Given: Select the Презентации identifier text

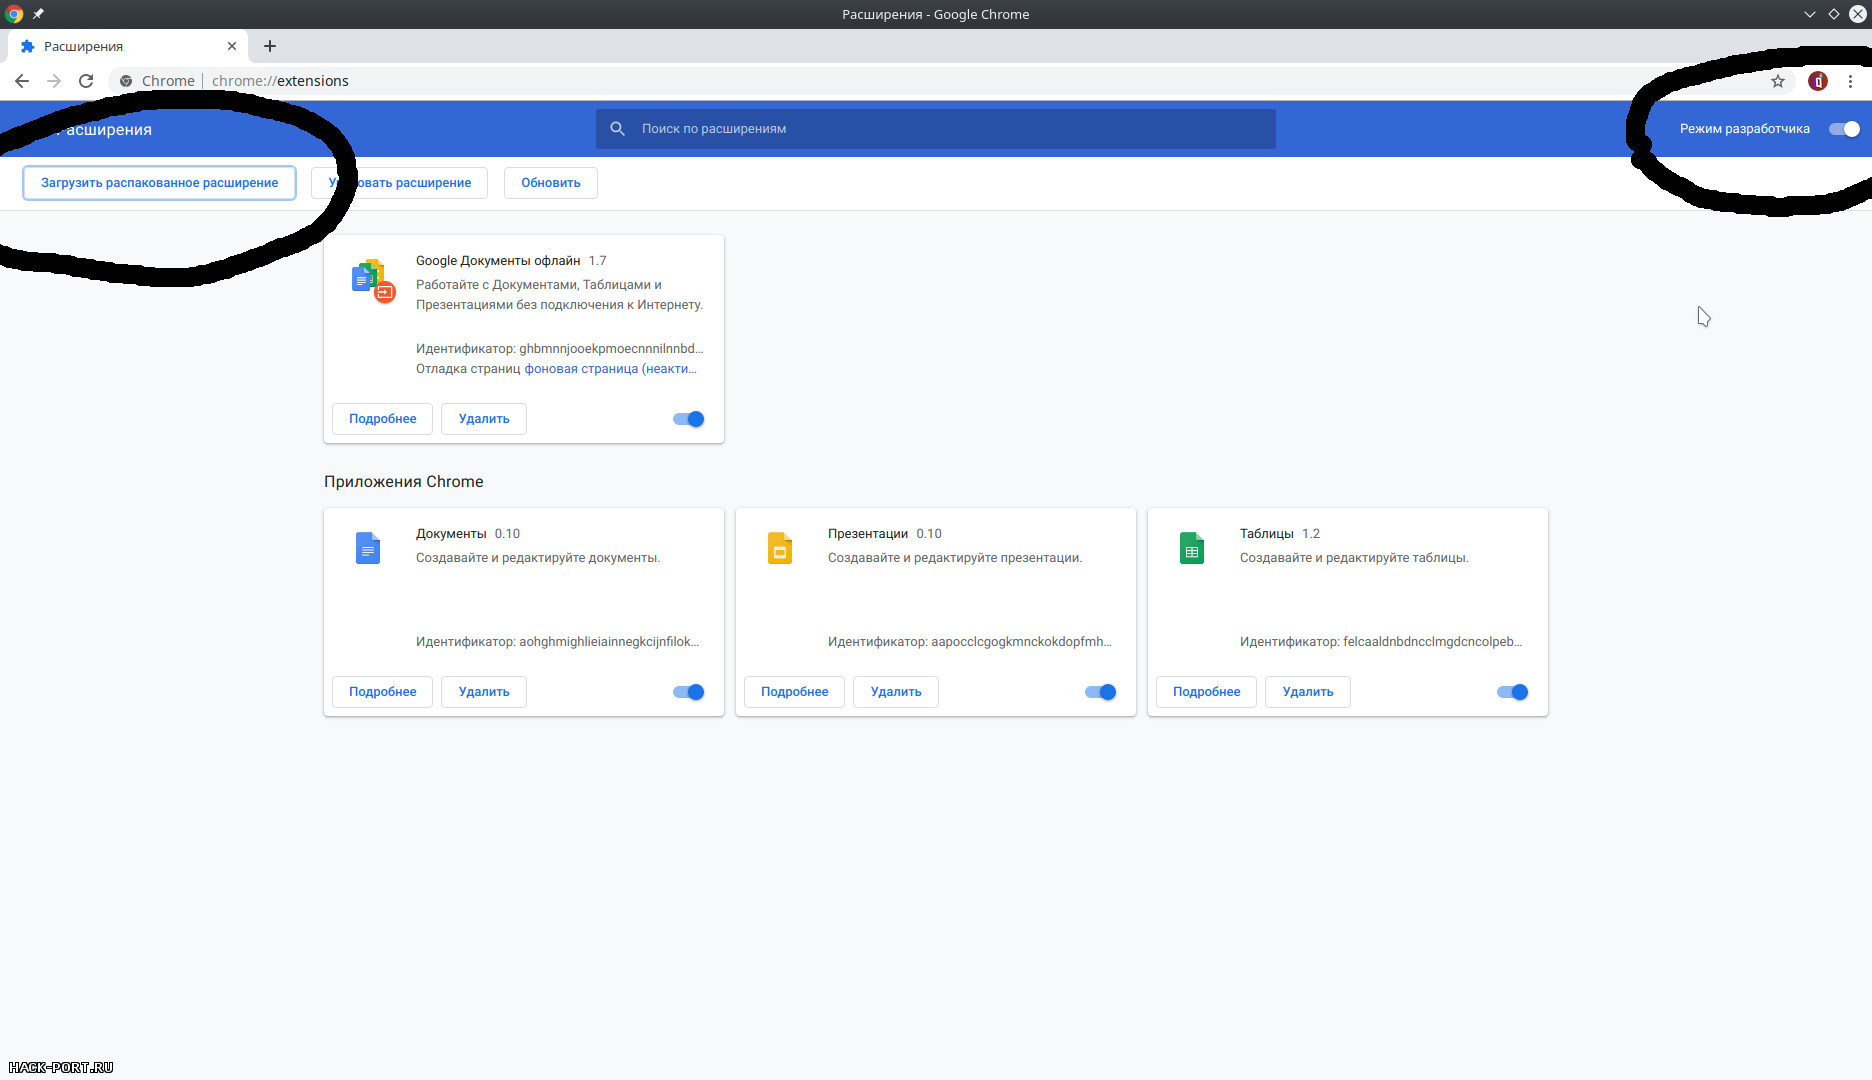Looking at the screenshot, I should coord(970,642).
